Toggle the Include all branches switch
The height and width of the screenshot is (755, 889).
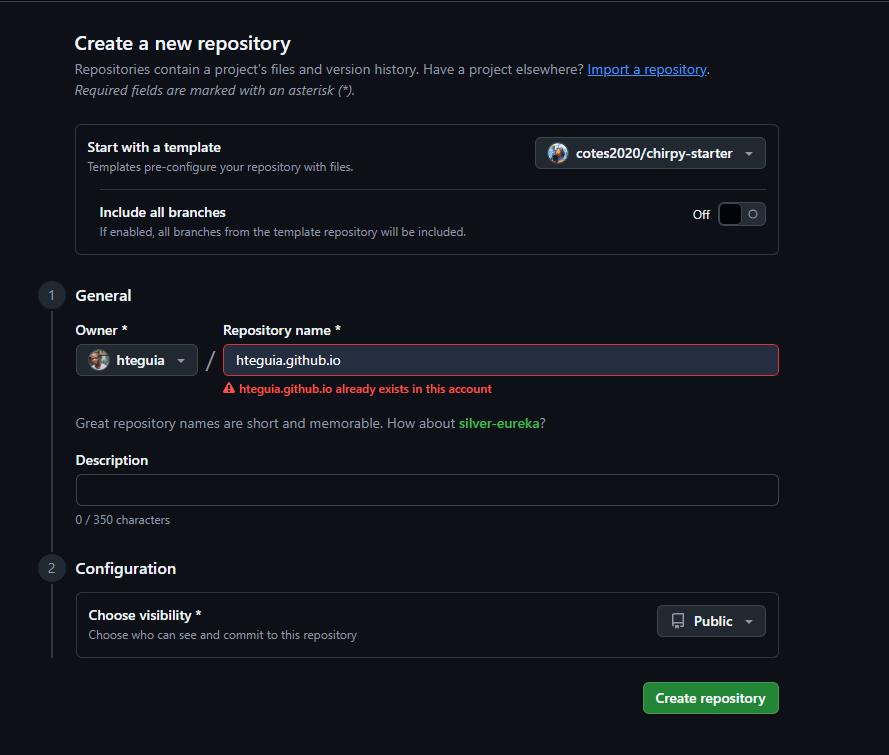(x=742, y=214)
